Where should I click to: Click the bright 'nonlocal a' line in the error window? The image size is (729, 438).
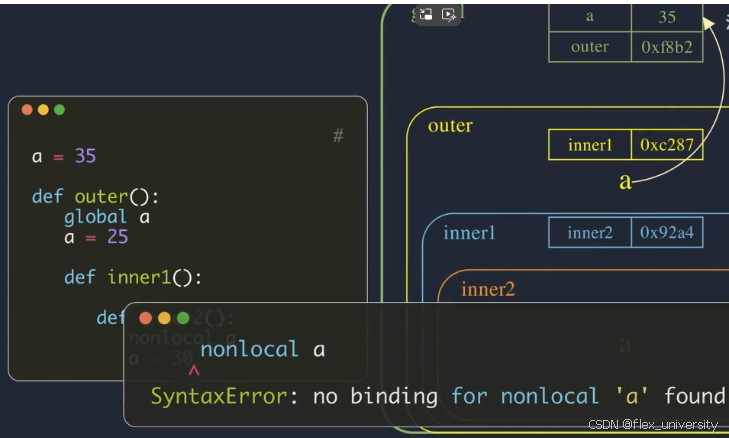[x=263, y=349]
